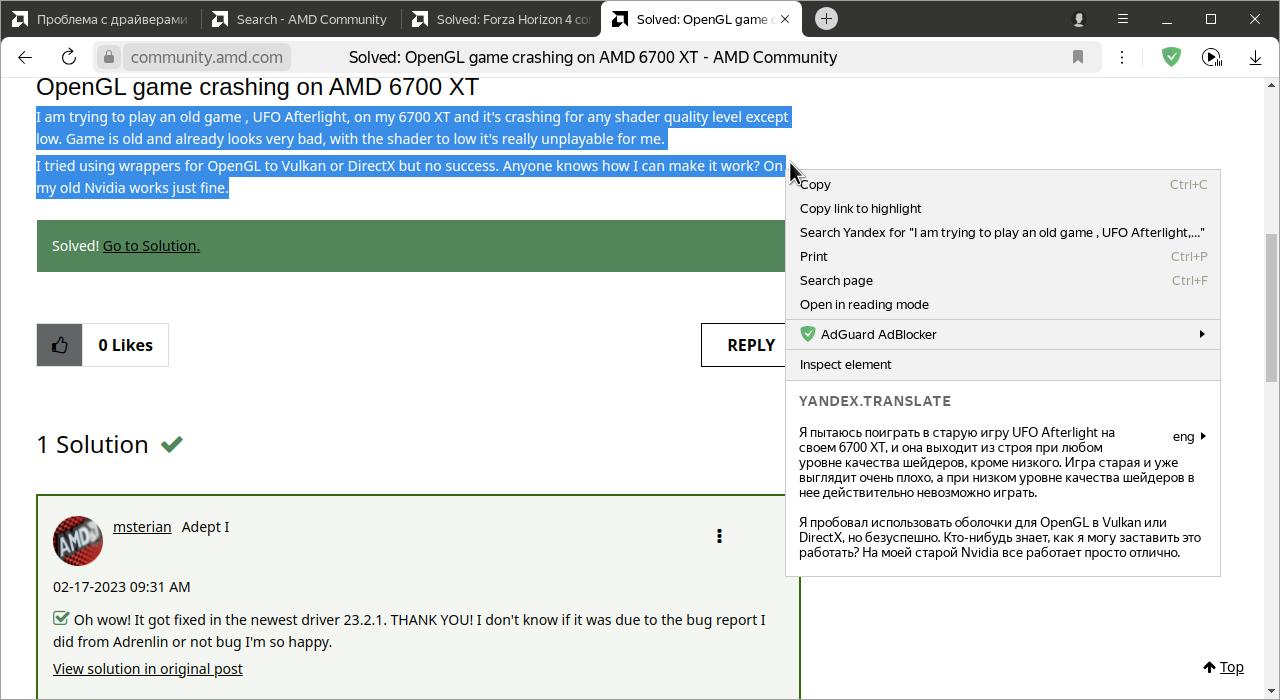Reload the page with the refresh icon
Viewport: 1280px width, 700px height.
68,57
